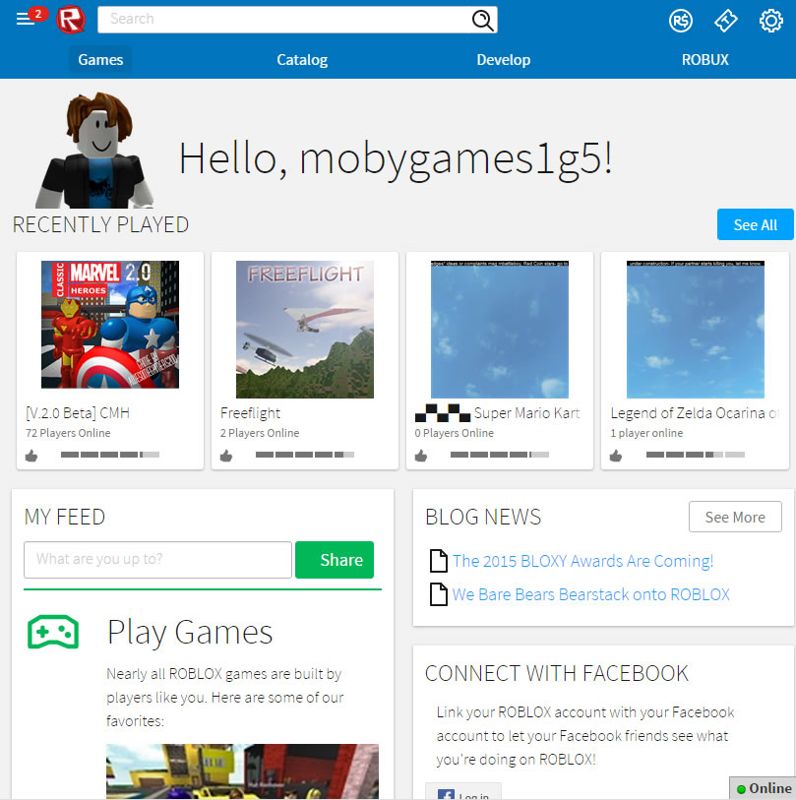
Task: Open the Freeflight game thumbnail
Action: click(x=305, y=330)
